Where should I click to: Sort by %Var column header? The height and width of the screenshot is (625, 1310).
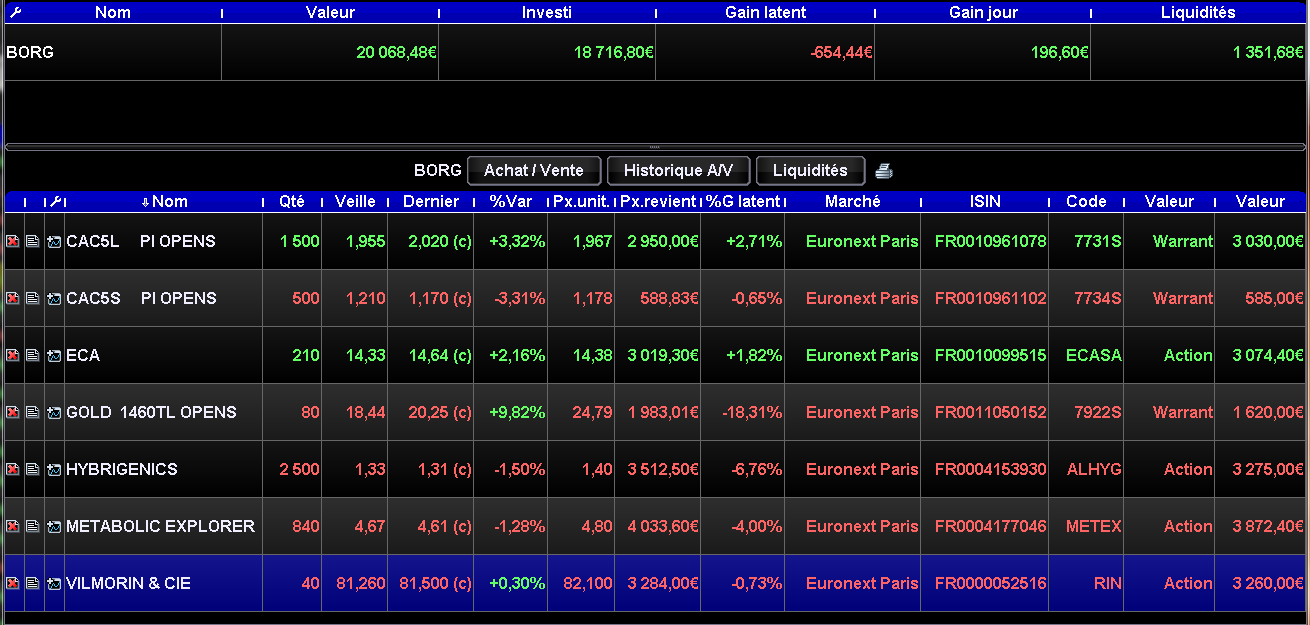[x=511, y=202]
